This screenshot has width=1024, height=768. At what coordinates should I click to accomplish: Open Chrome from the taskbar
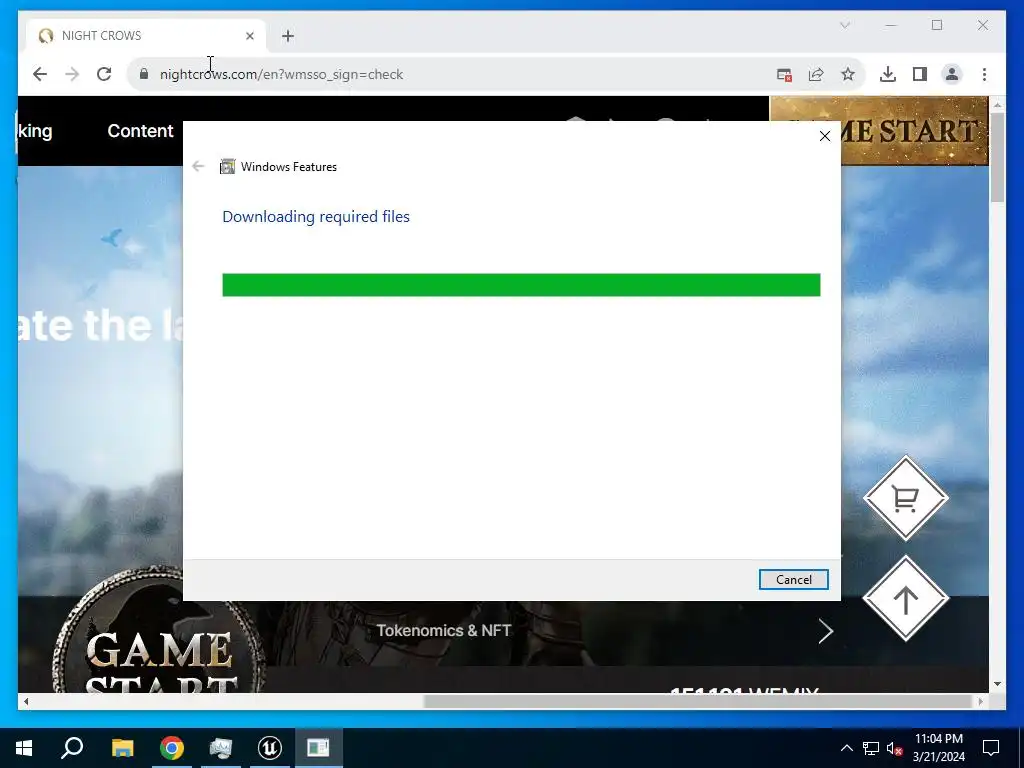[172, 748]
